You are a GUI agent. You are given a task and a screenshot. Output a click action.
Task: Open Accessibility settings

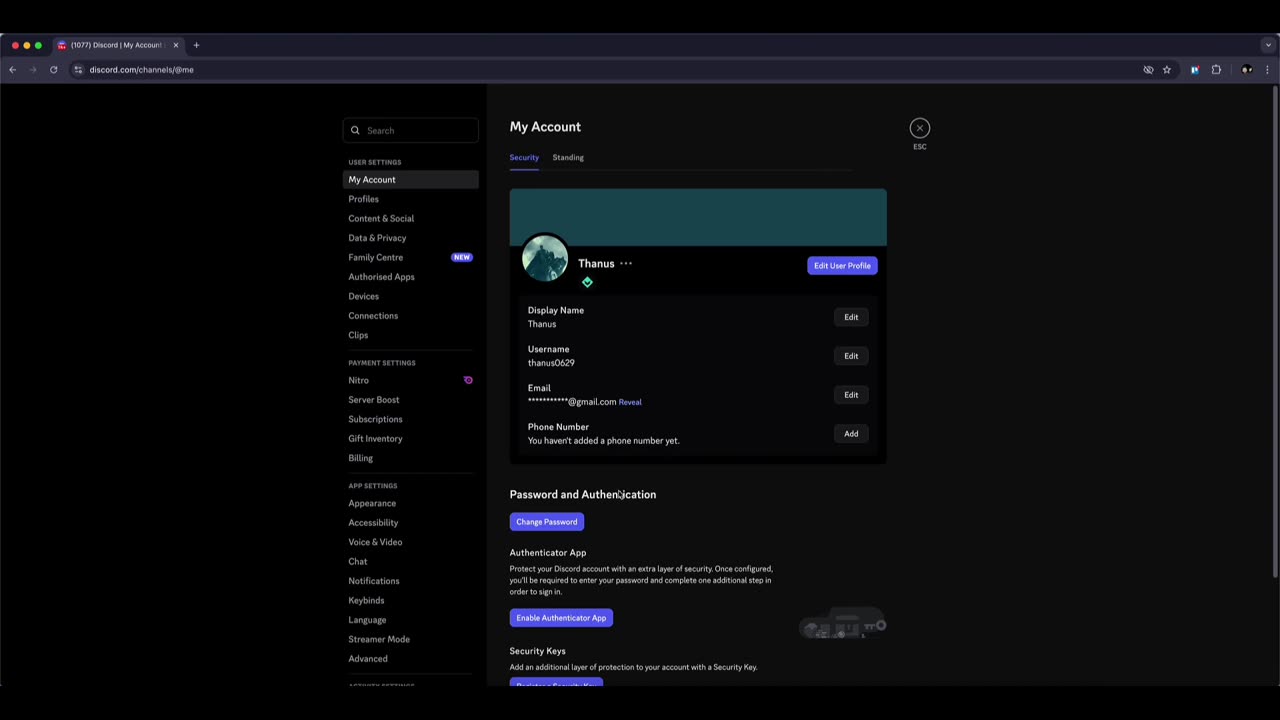[x=411, y=523]
